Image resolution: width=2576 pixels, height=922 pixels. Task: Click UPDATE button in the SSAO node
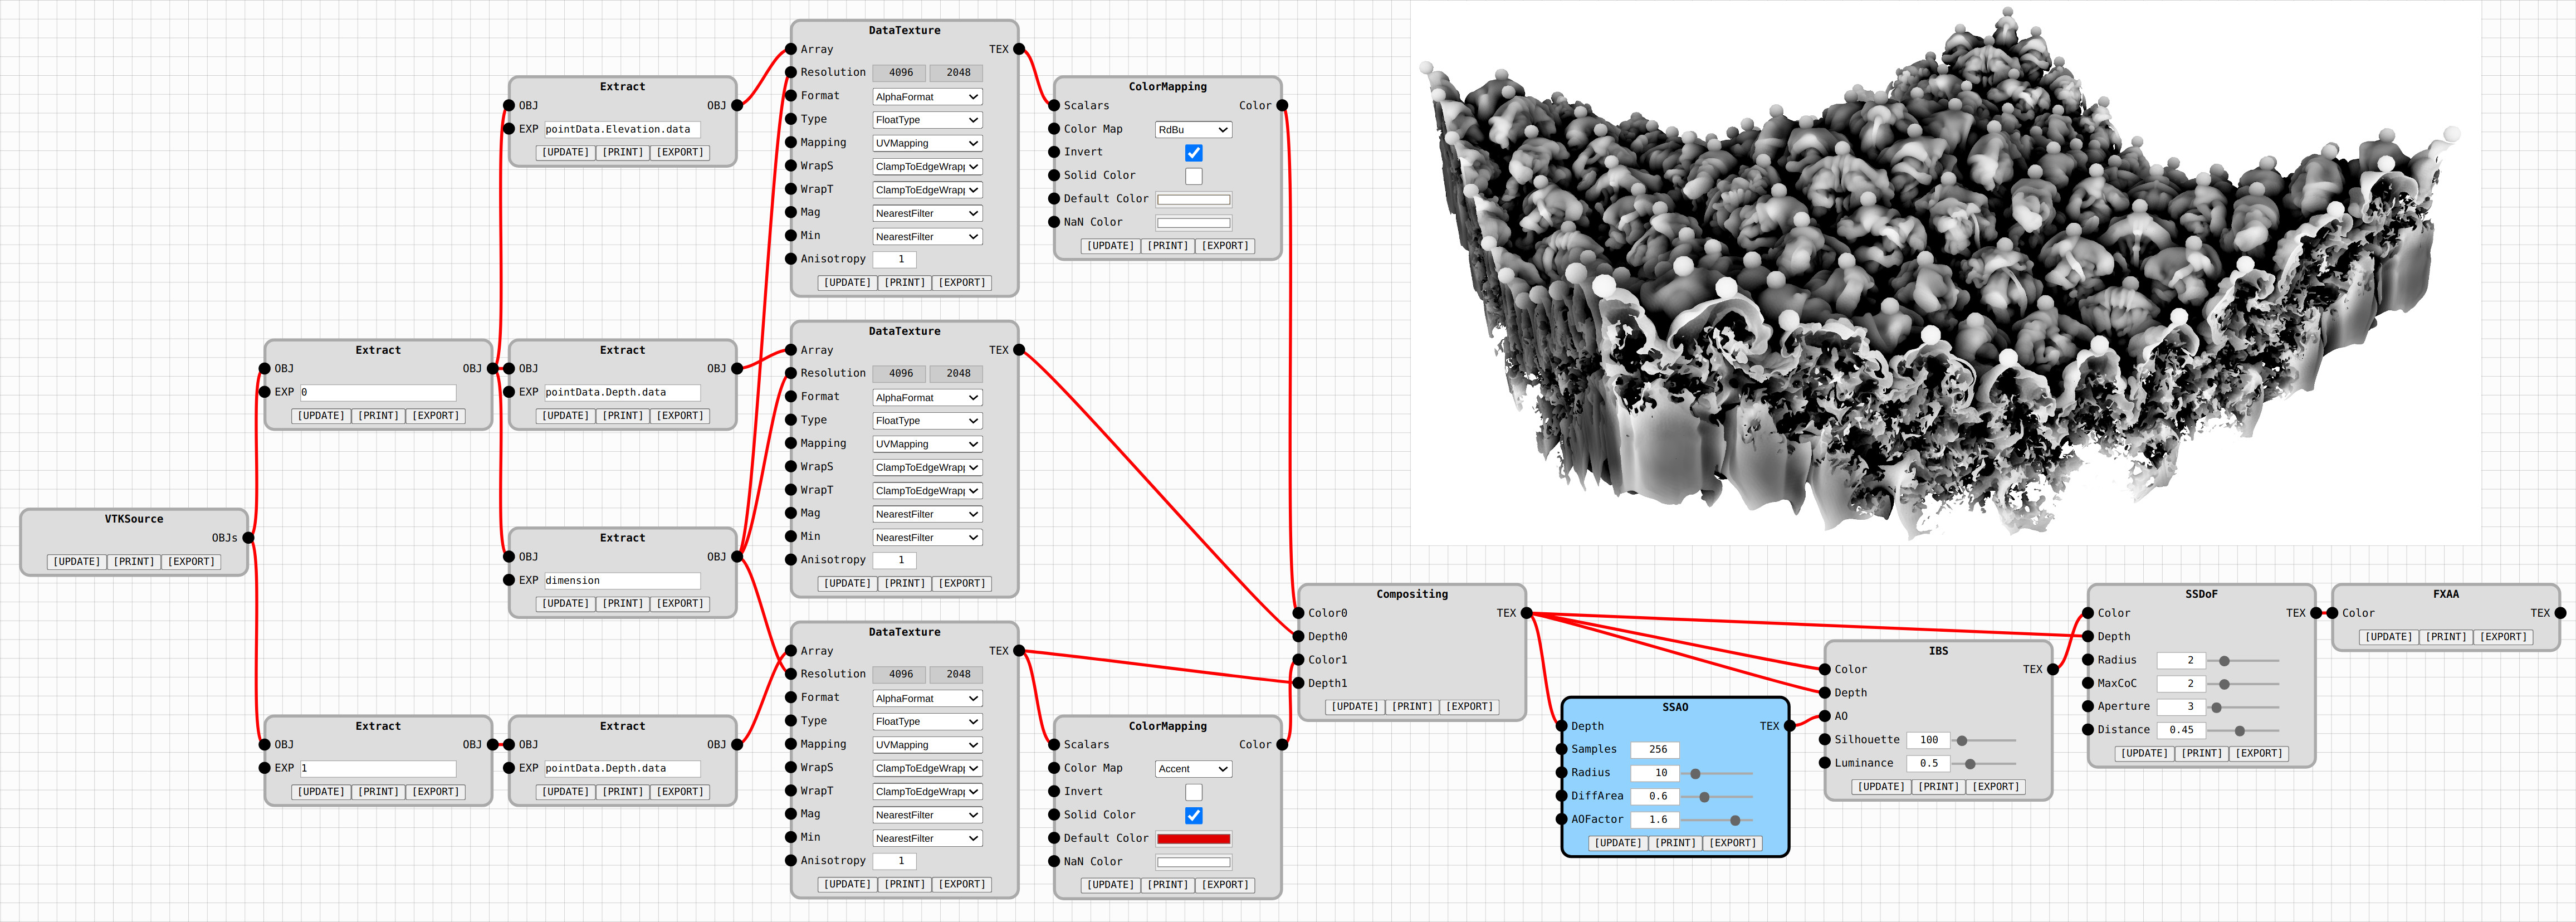click(1617, 843)
